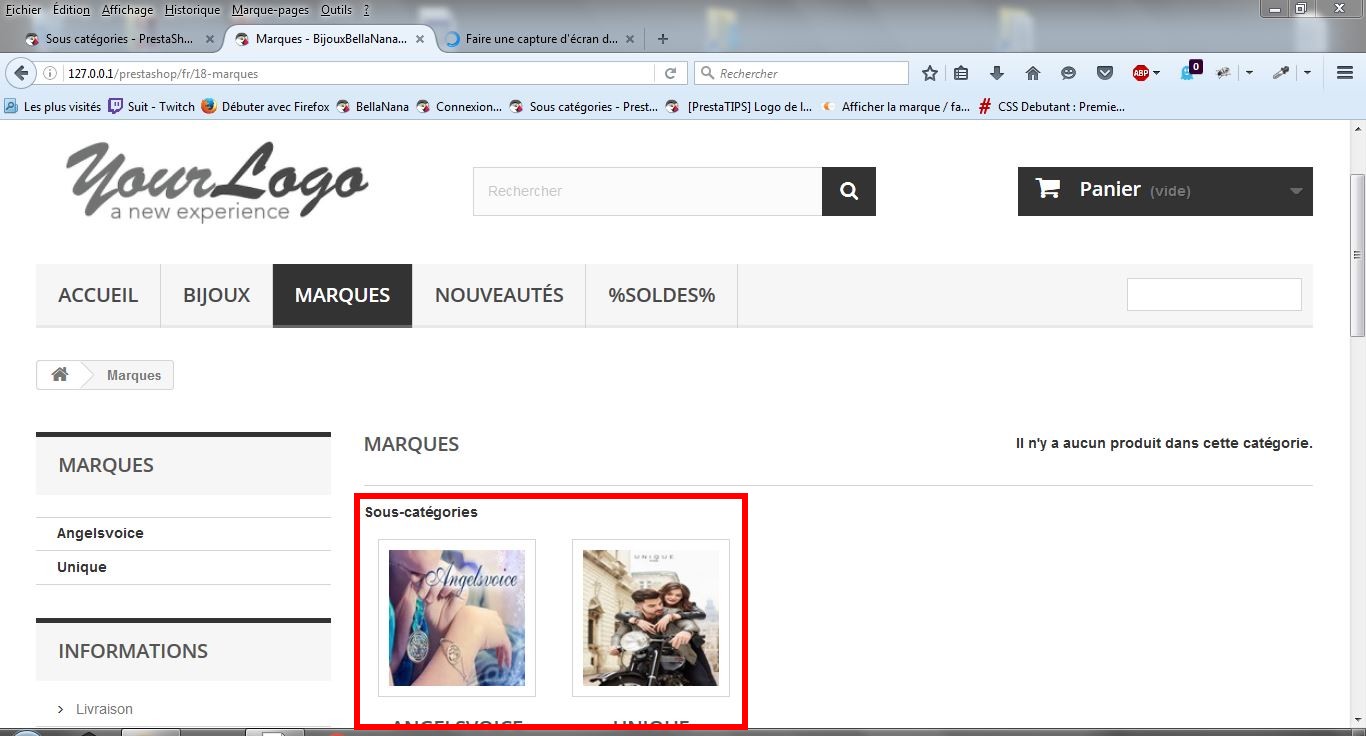Open 'Les plus visités' bookmark
Image resolution: width=1366 pixels, height=736 pixels.
[53, 106]
